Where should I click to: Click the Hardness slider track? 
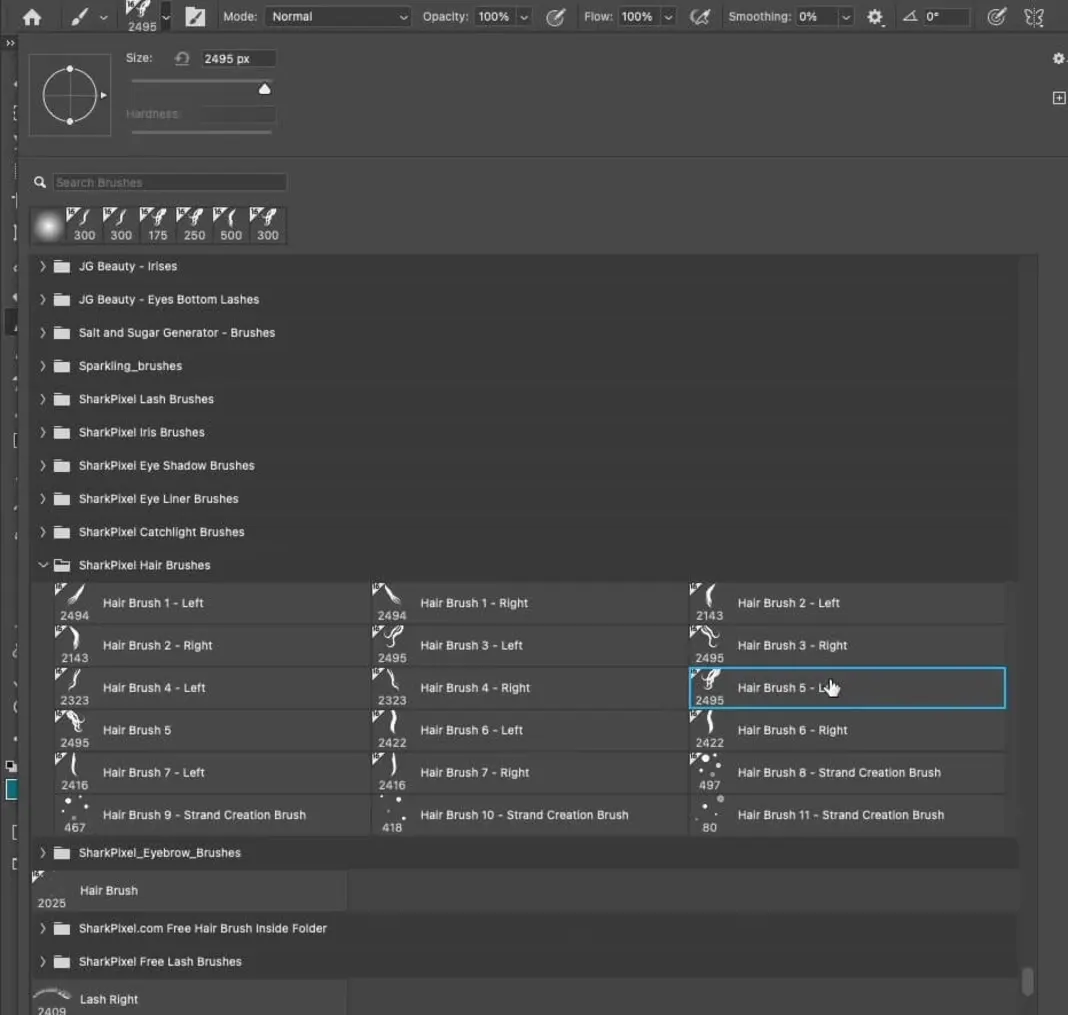[x=202, y=131]
